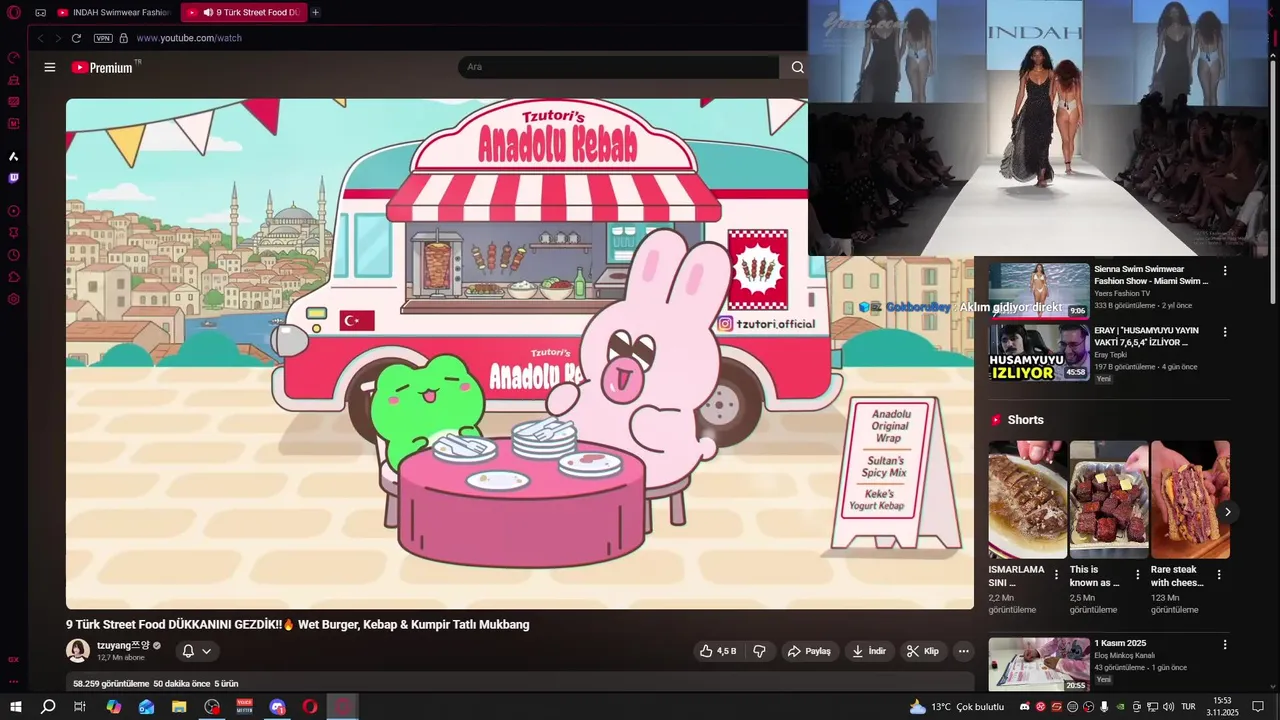Open tzuyang channel name link
This screenshot has width=1280, height=720.
click(x=123, y=646)
